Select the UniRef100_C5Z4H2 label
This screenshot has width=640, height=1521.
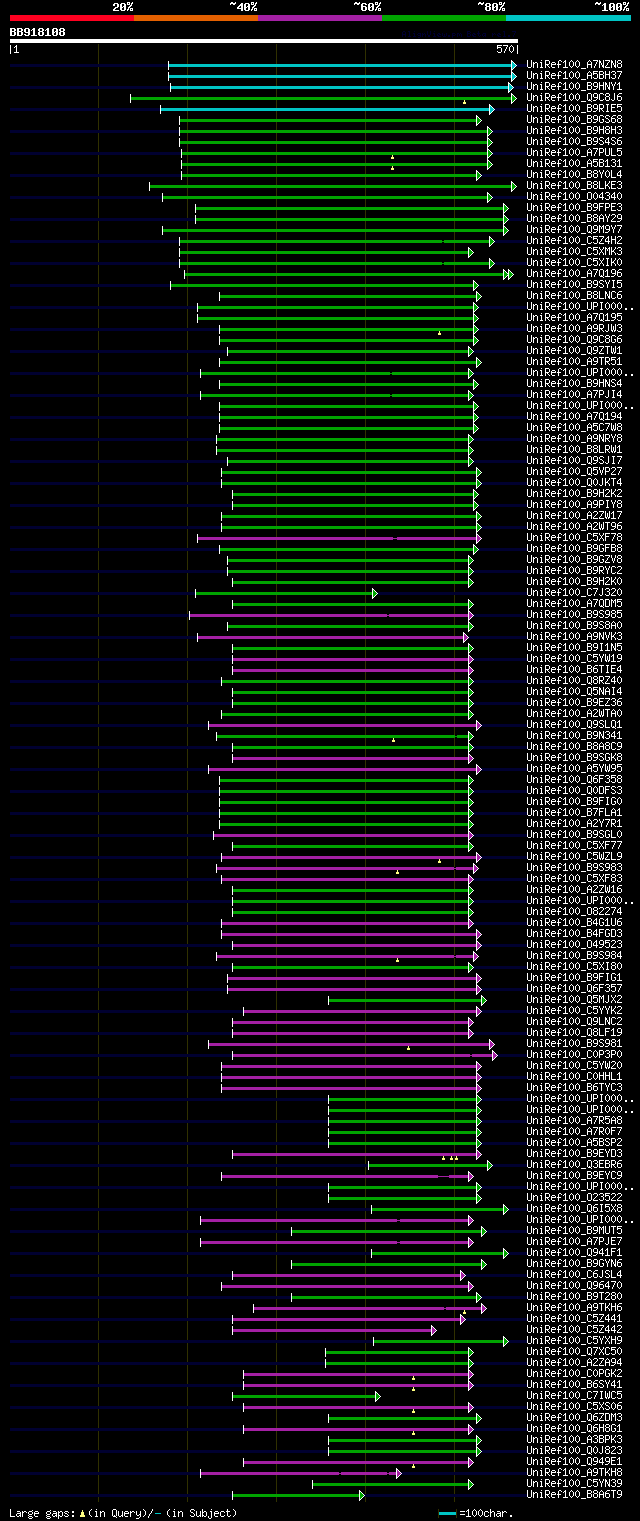pos(572,240)
